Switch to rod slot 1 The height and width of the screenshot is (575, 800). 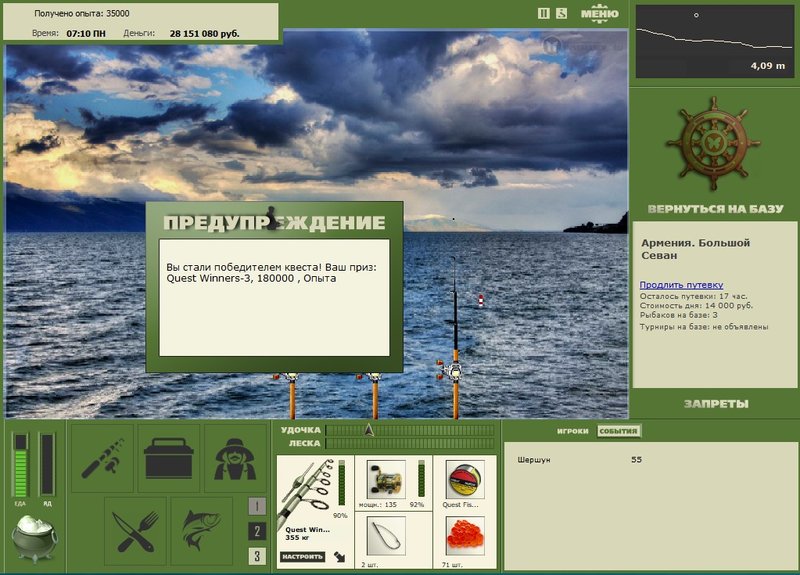tap(257, 506)
